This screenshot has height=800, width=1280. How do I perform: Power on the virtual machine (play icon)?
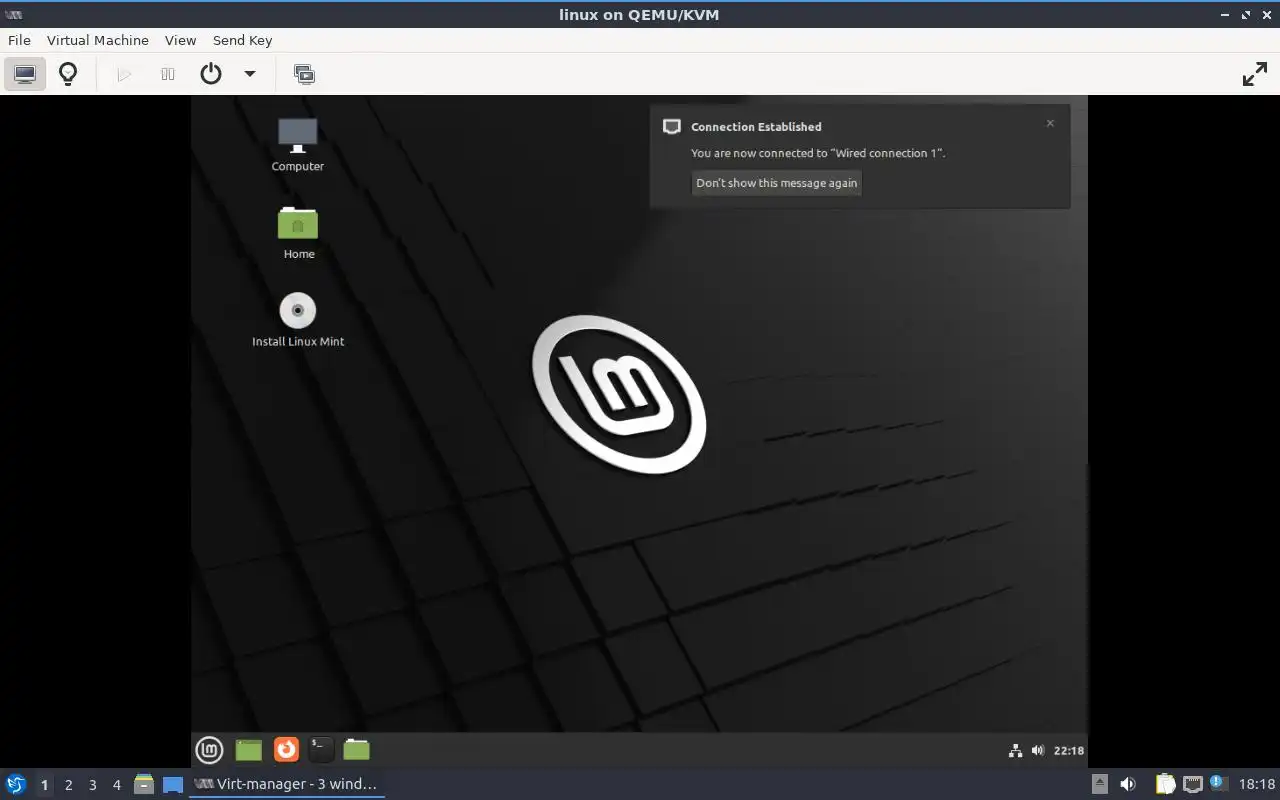[x=124, y=74]
